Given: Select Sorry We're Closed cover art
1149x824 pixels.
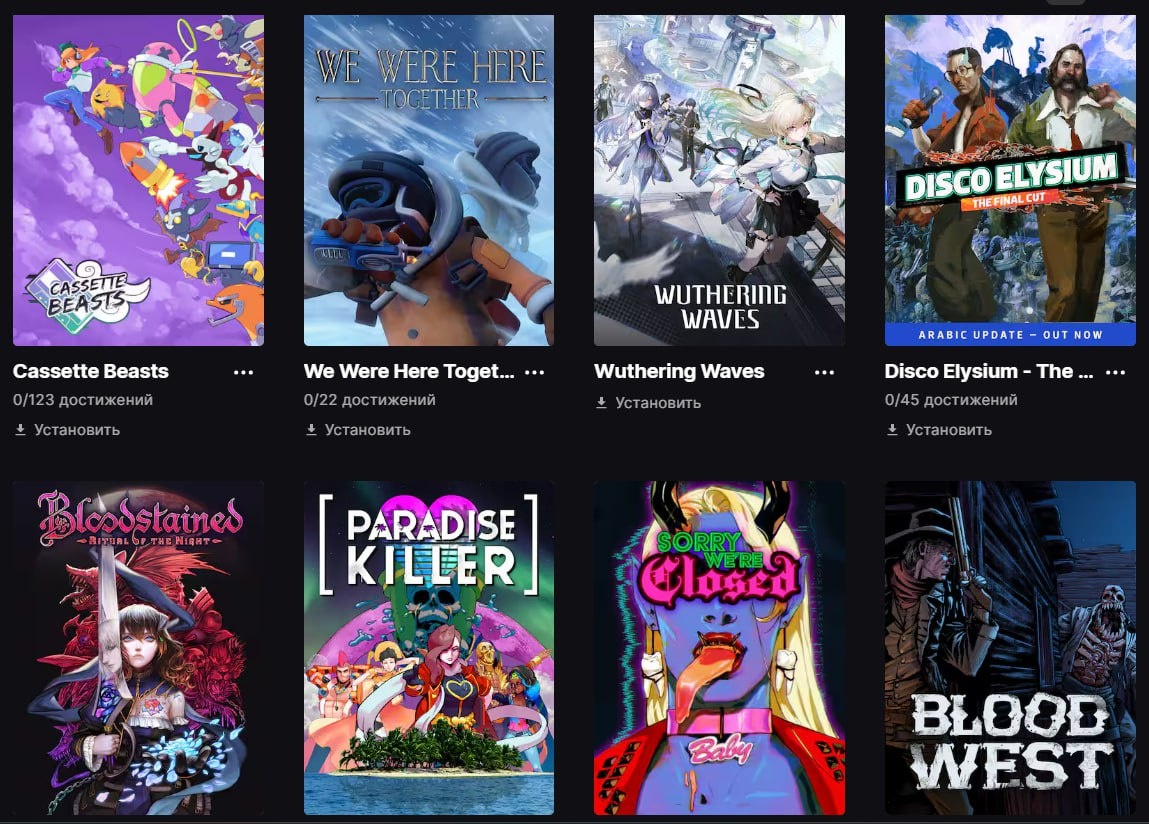Looking at the screenshot, I should pyautogui.click(x=720, y=648).
